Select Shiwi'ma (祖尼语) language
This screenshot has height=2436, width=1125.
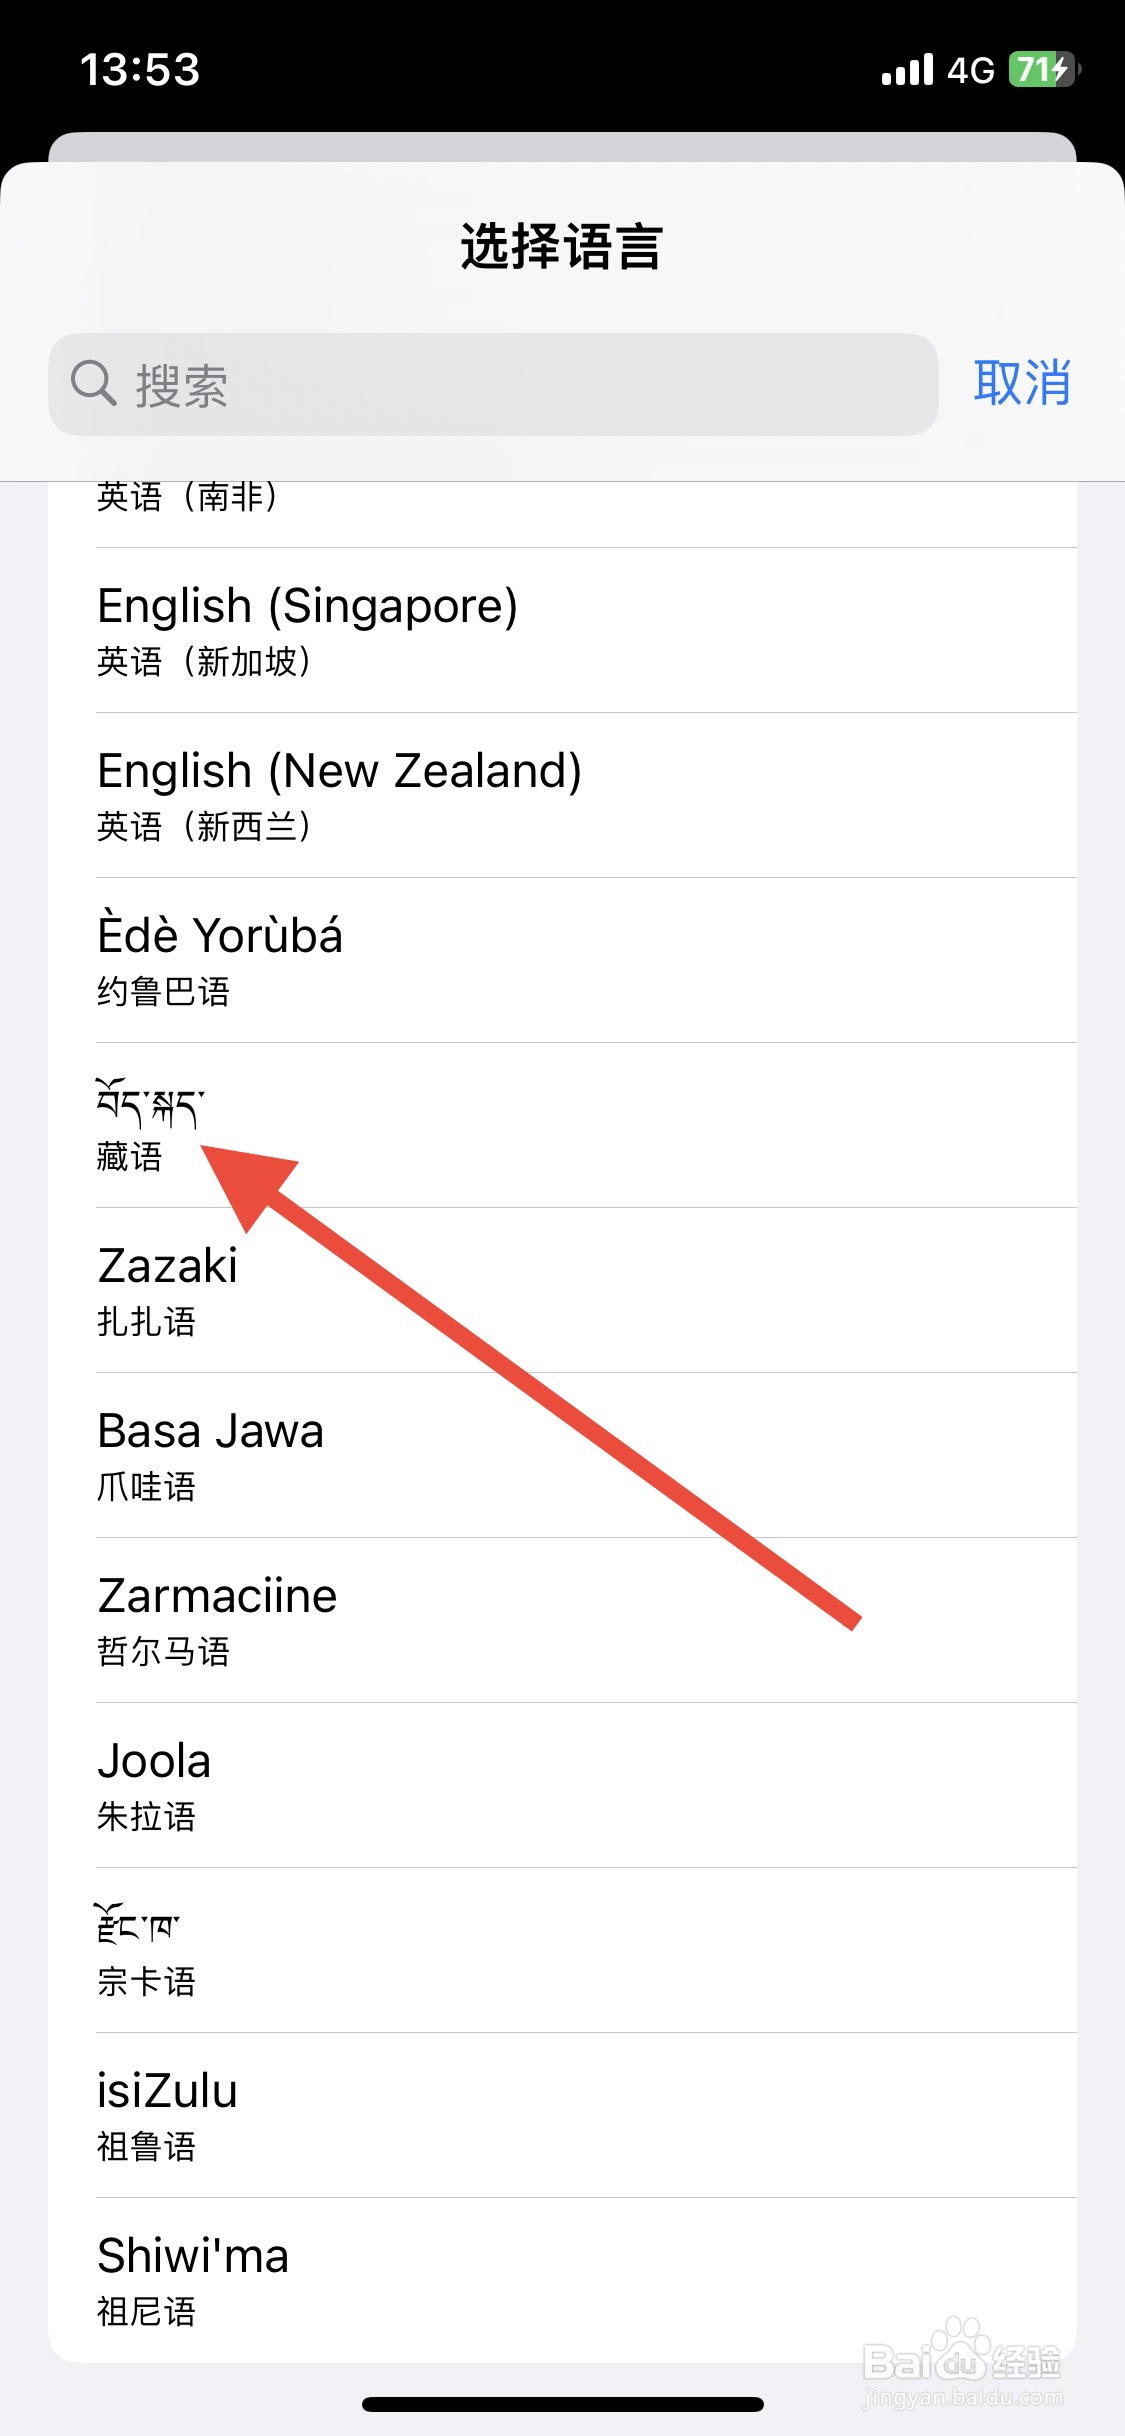point(560,2280)
